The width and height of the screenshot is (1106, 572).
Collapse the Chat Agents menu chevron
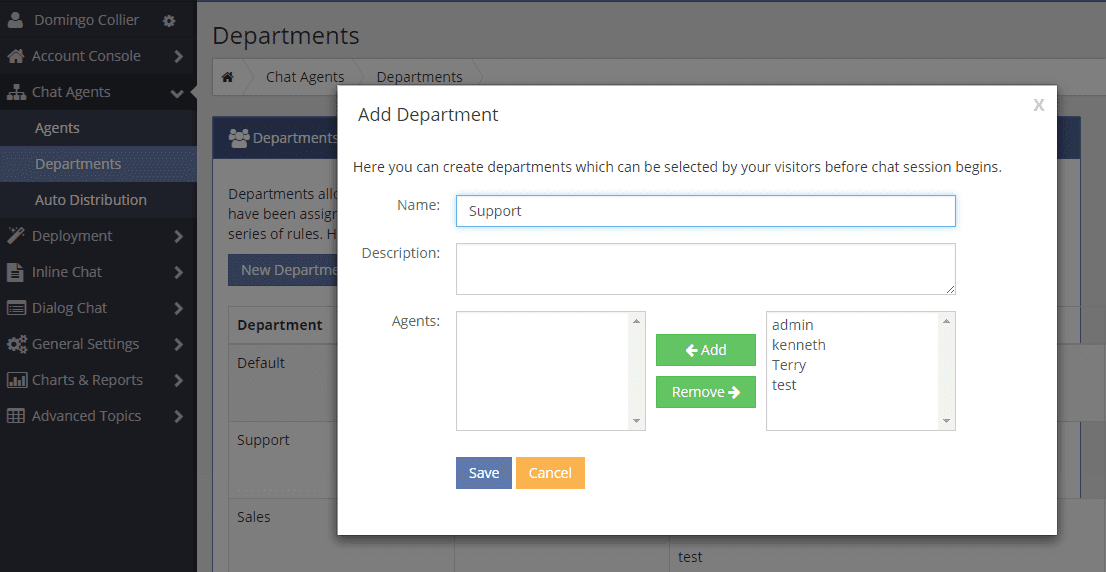(x=177, y=93)
